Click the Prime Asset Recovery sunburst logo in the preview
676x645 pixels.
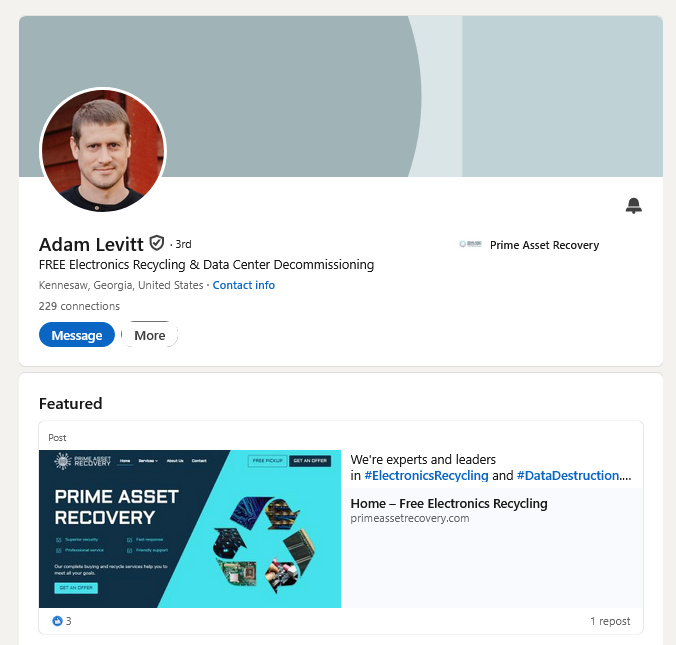coord(63,461)
